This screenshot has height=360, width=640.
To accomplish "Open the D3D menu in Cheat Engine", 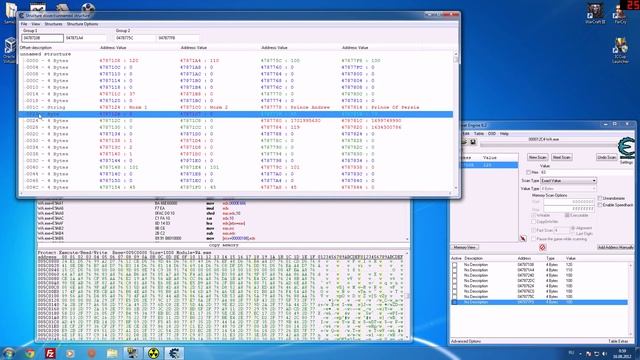I will [492, 133].
